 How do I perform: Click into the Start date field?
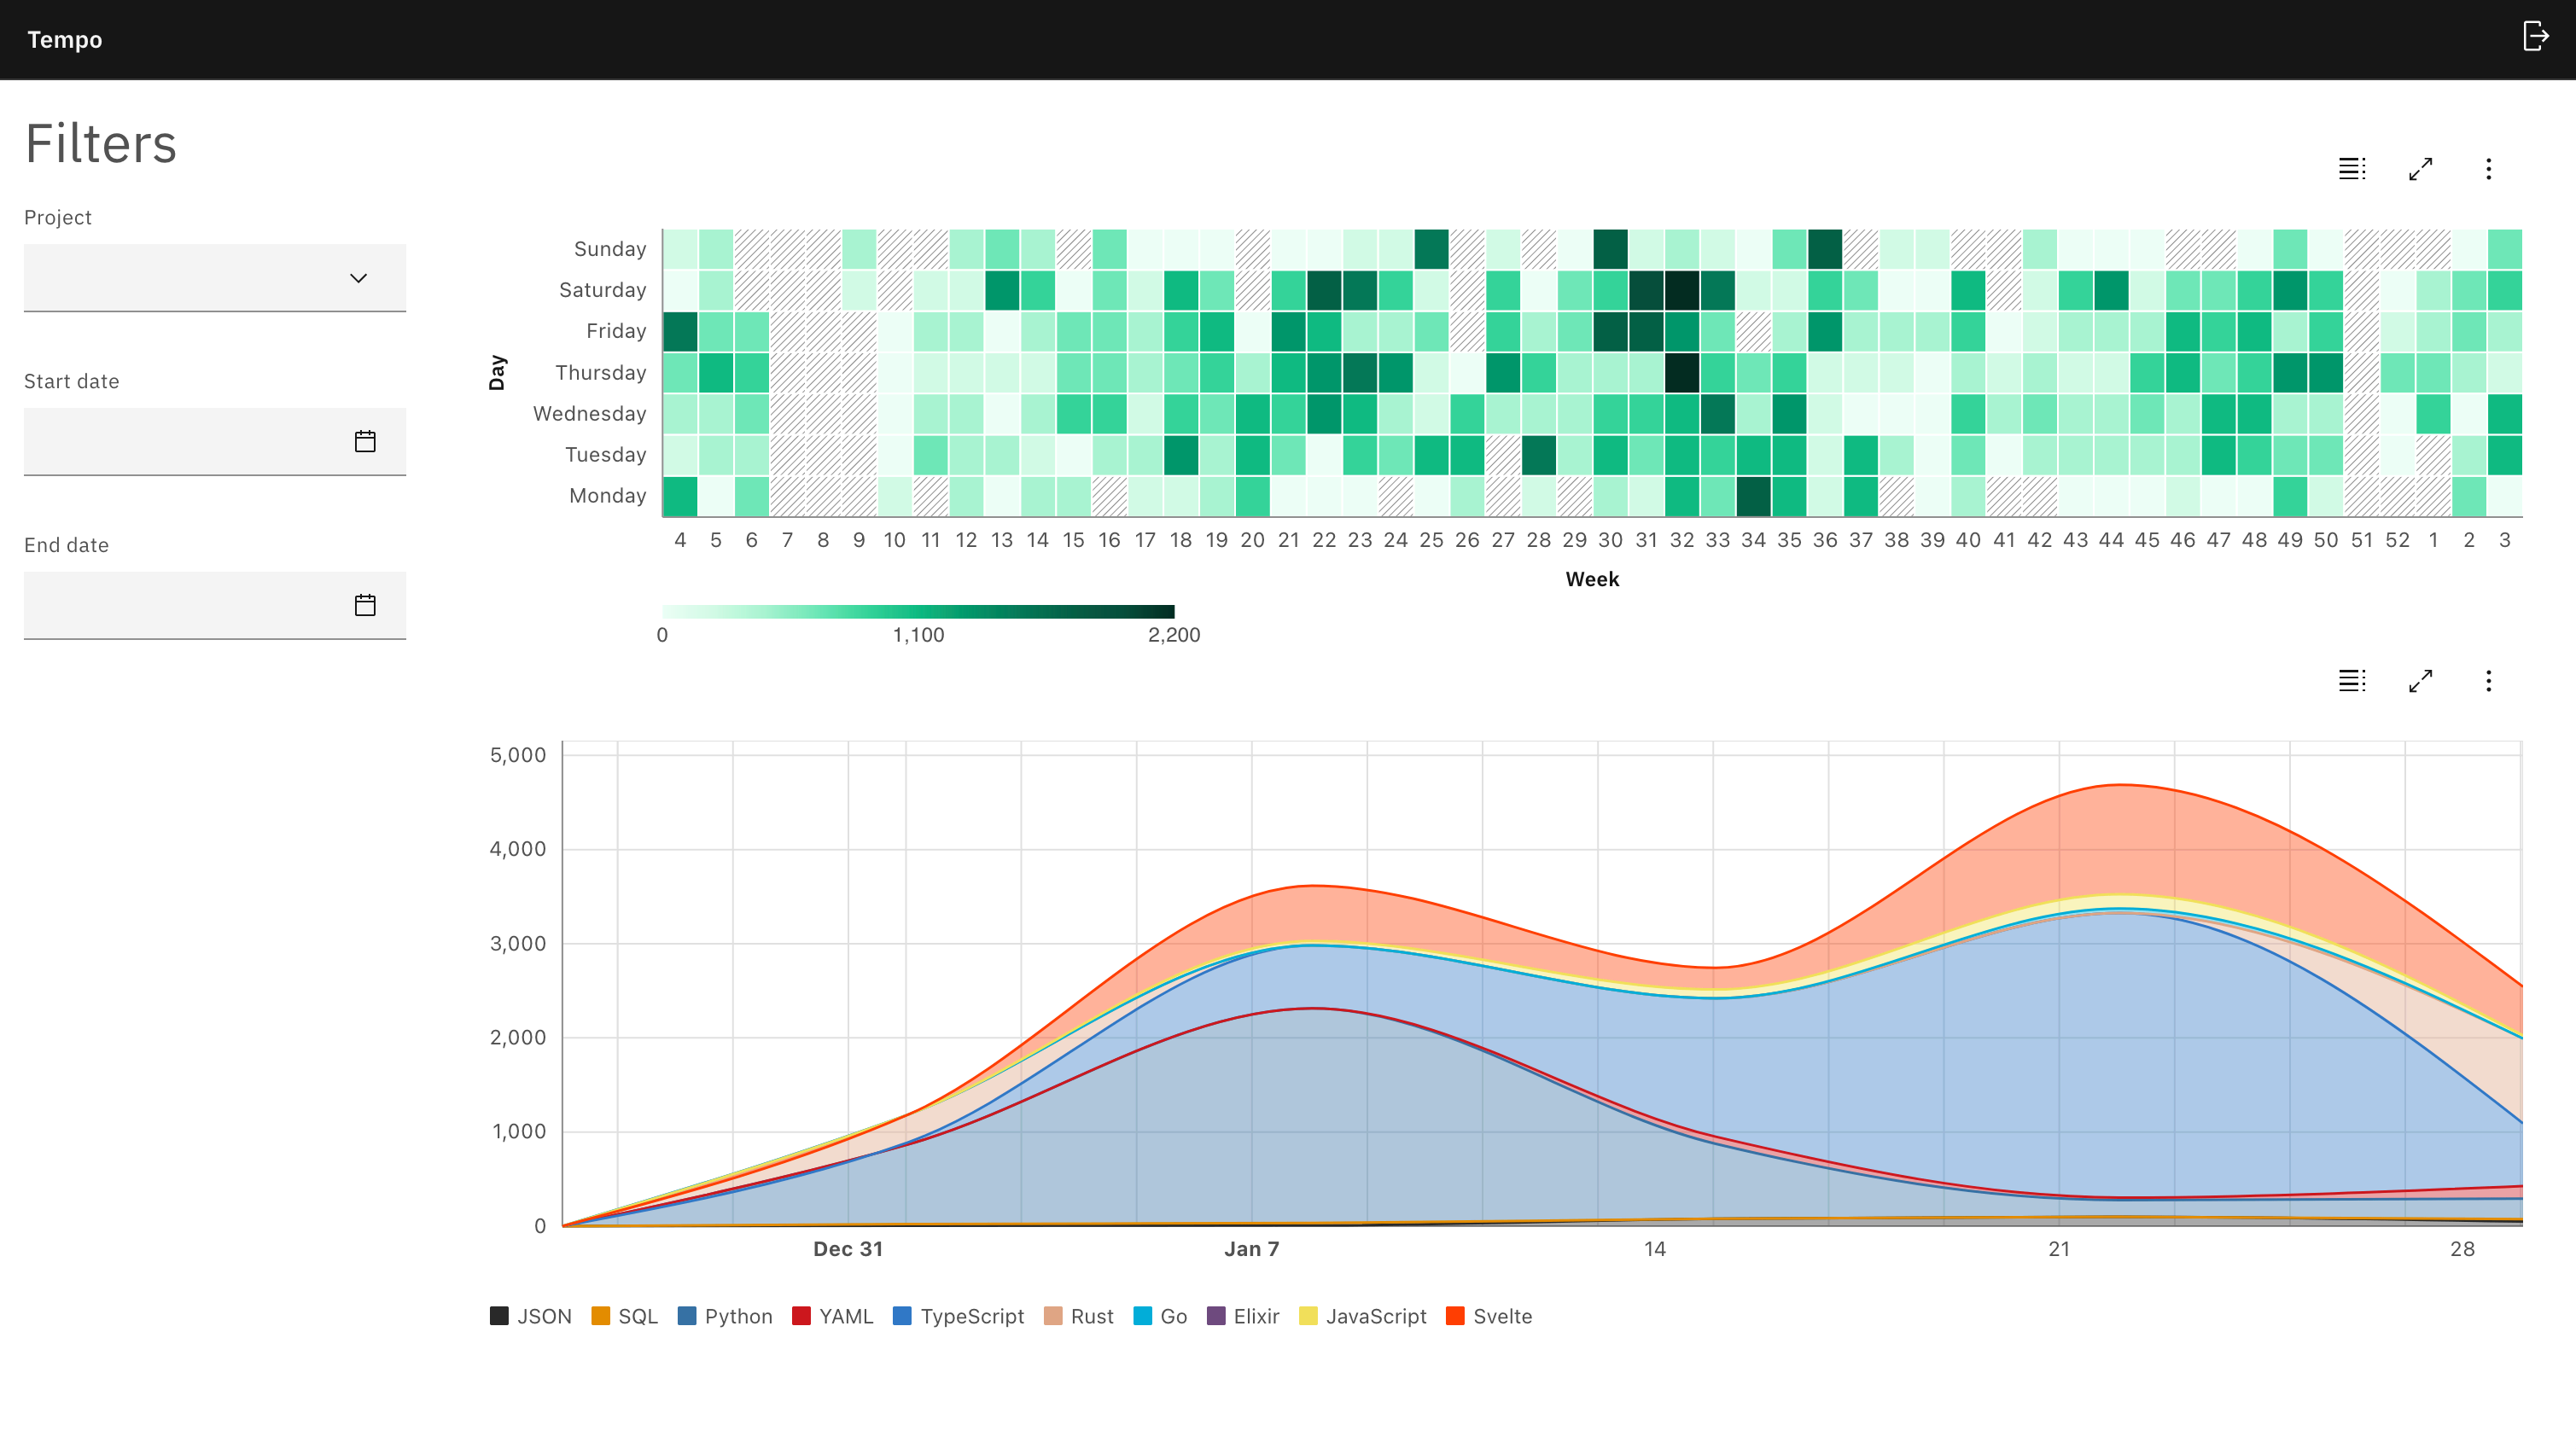click(185, 441)
